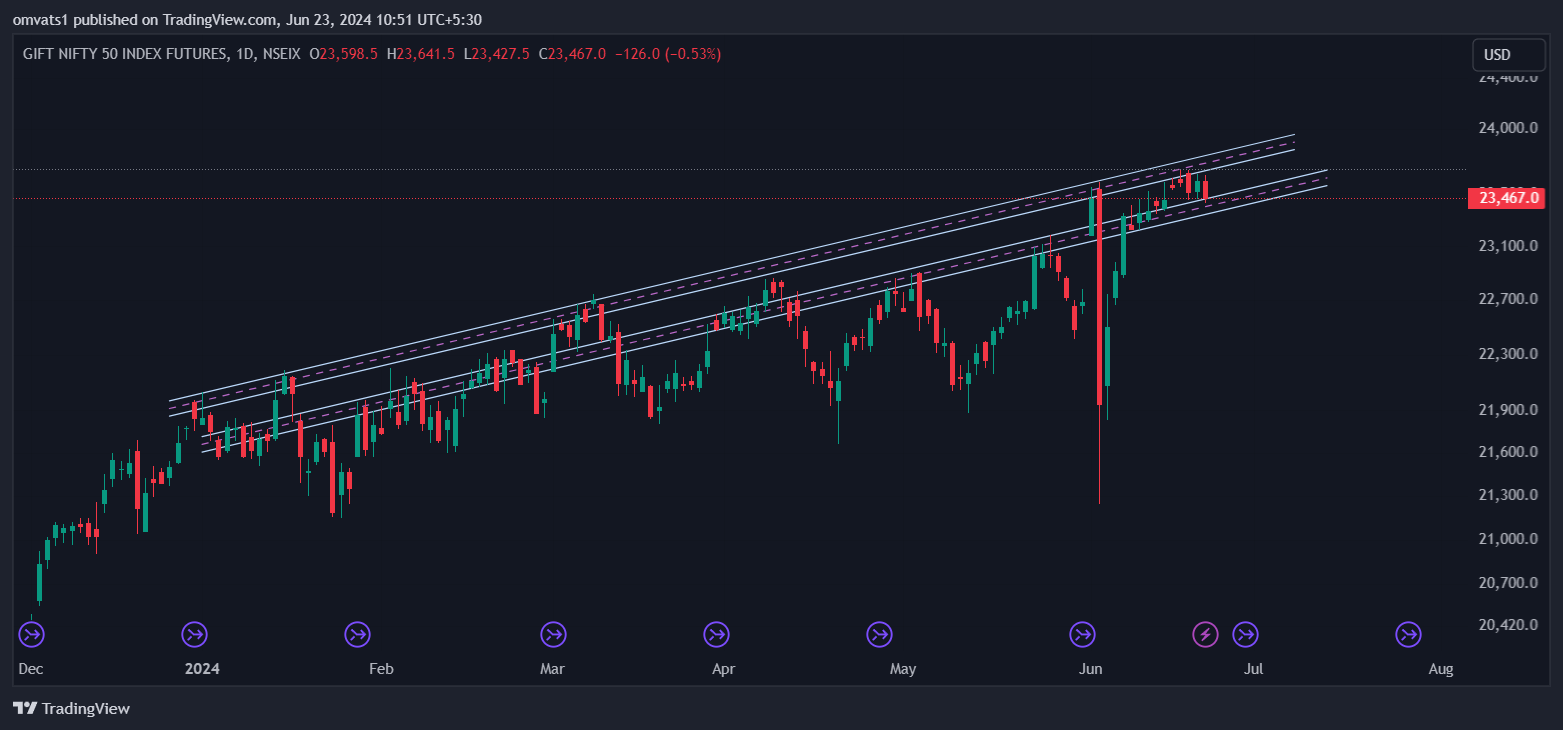Screen dimensions: 1563x730
Task: Click the TradingView logo at bottom
Action: tap(72, 708)
